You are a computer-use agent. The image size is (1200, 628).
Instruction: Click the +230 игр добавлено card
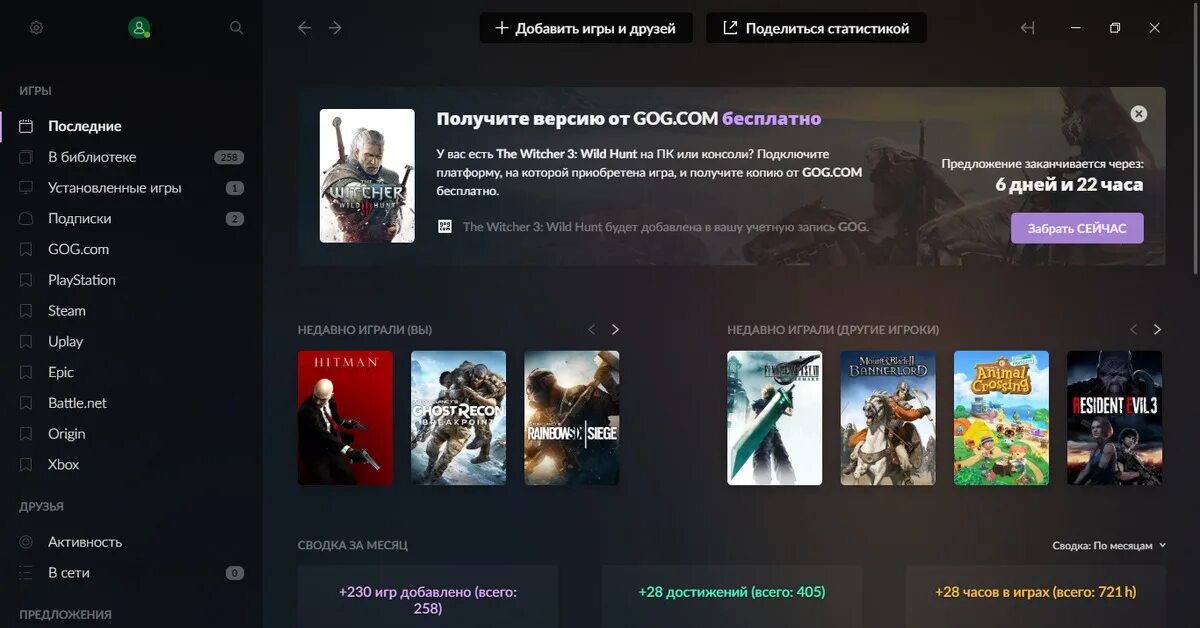click(x=428, y=597)
